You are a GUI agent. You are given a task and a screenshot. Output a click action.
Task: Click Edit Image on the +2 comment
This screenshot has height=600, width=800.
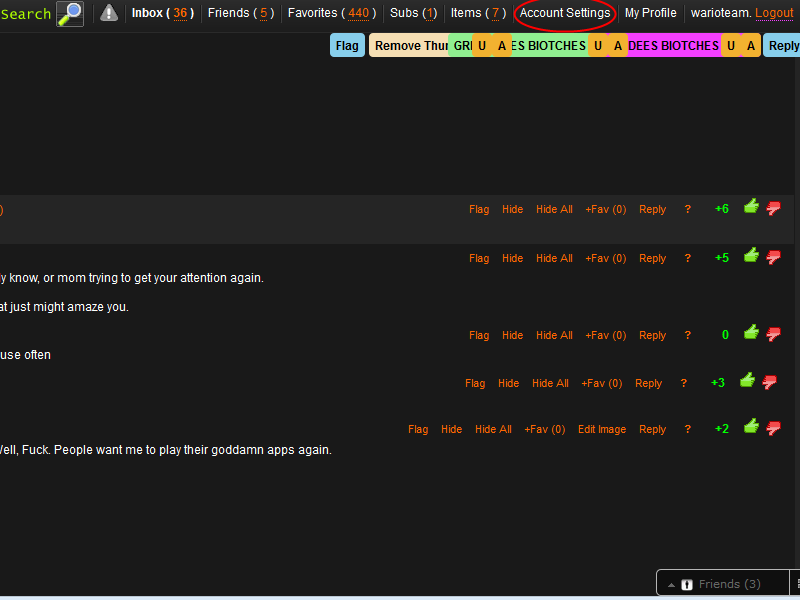[602, 429]
